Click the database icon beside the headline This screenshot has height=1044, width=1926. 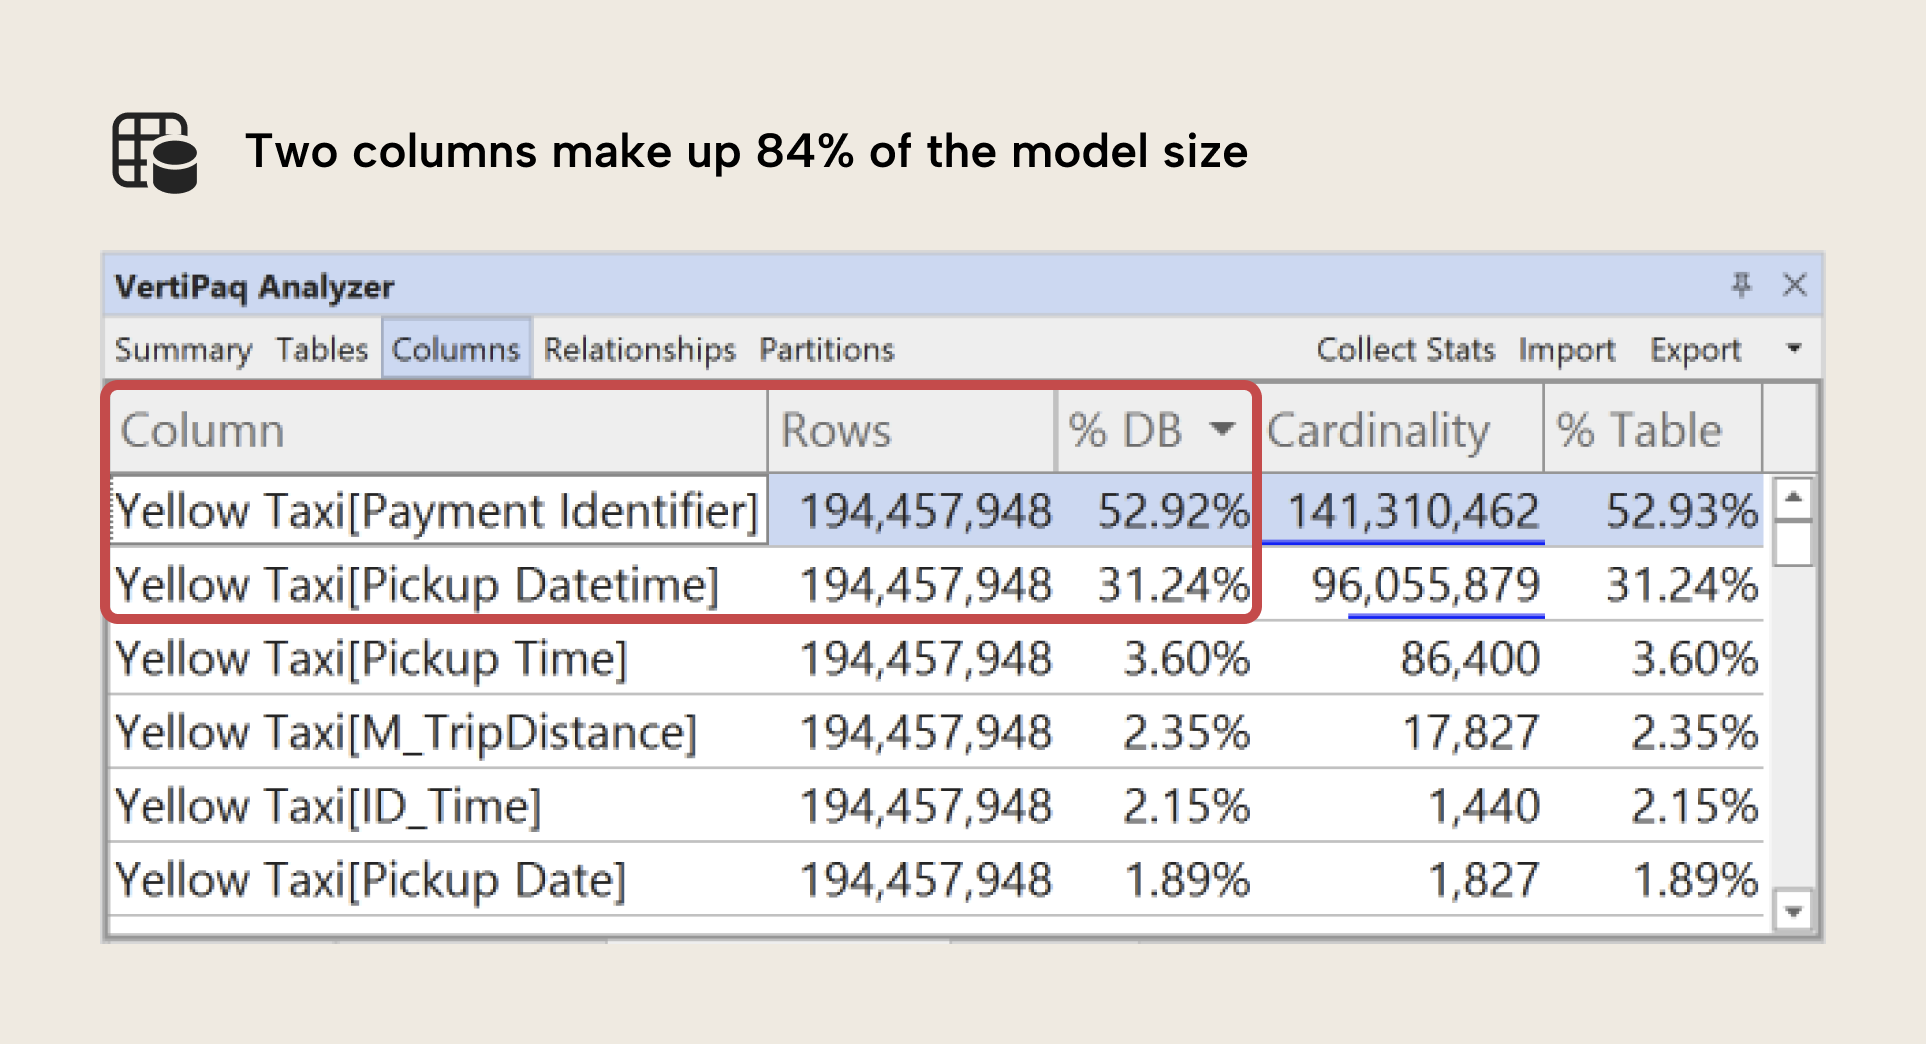[155, 152]
